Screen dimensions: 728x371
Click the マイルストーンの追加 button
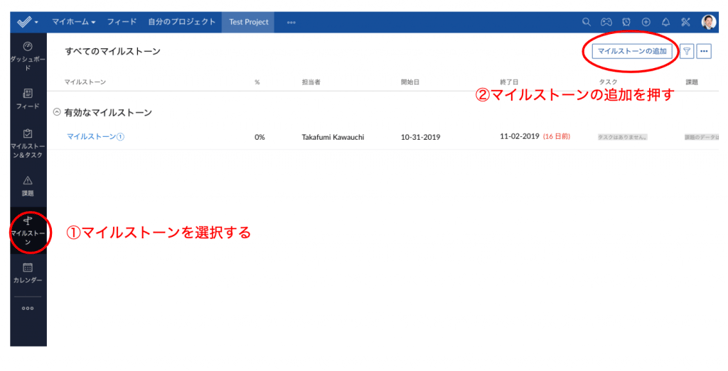[x=632, y=51]
